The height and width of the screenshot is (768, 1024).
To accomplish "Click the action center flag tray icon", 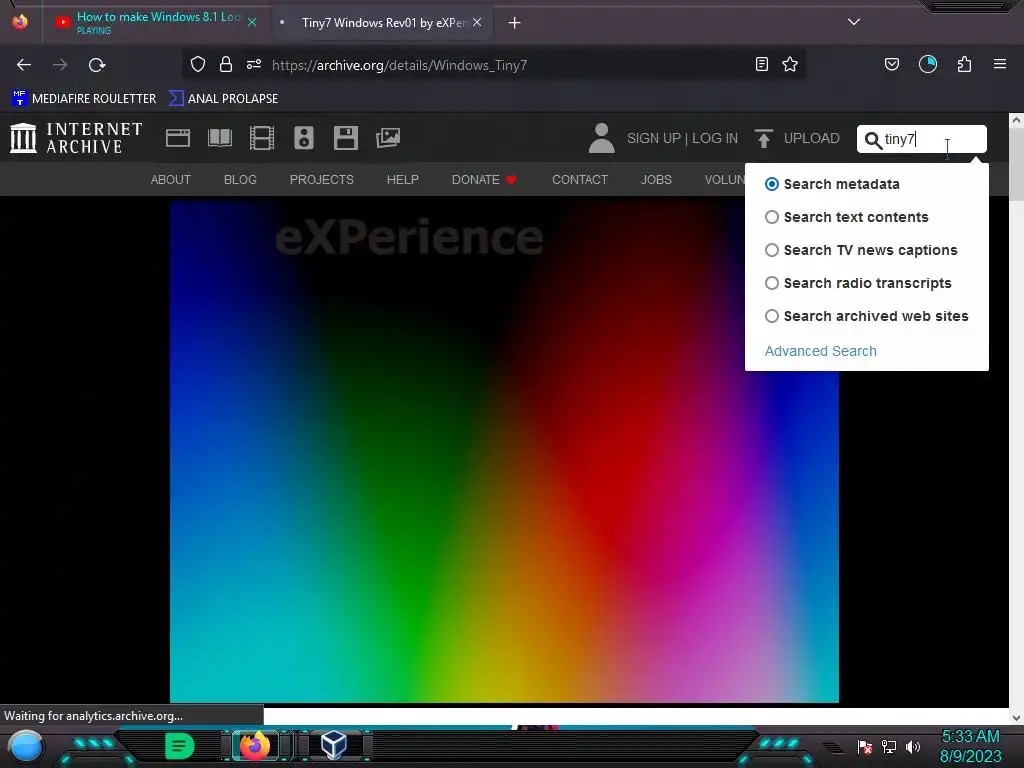I will tap(865, 746).
